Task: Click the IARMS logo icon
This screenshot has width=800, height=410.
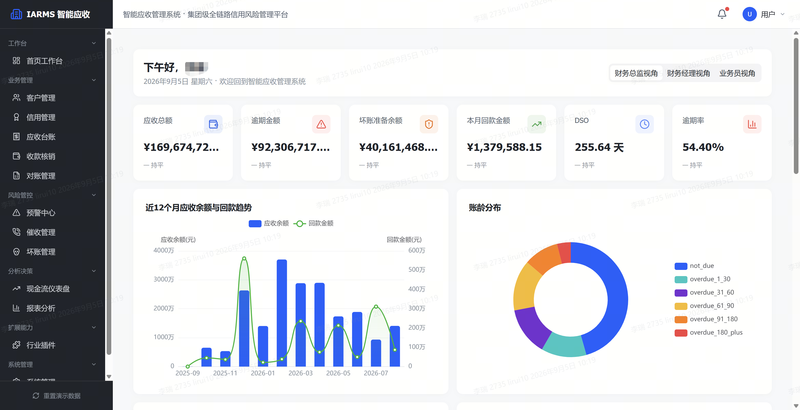Action: 16,14
